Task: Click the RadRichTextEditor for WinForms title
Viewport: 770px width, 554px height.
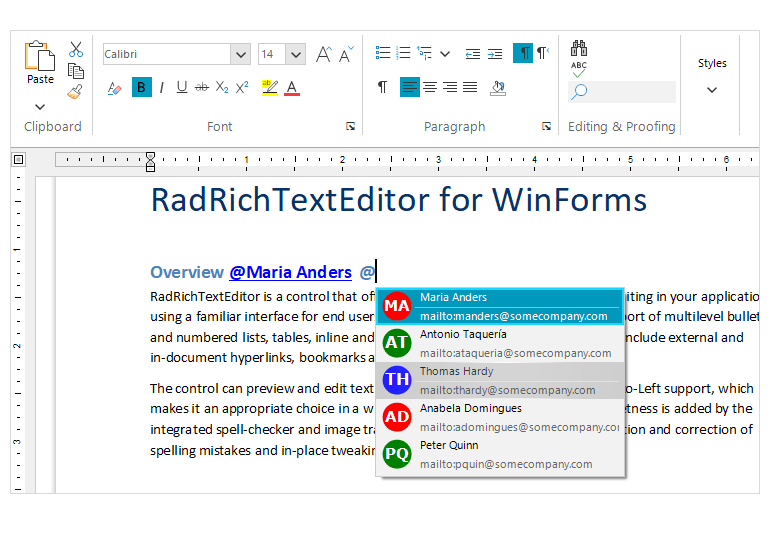Action: [x=398, y=200]
